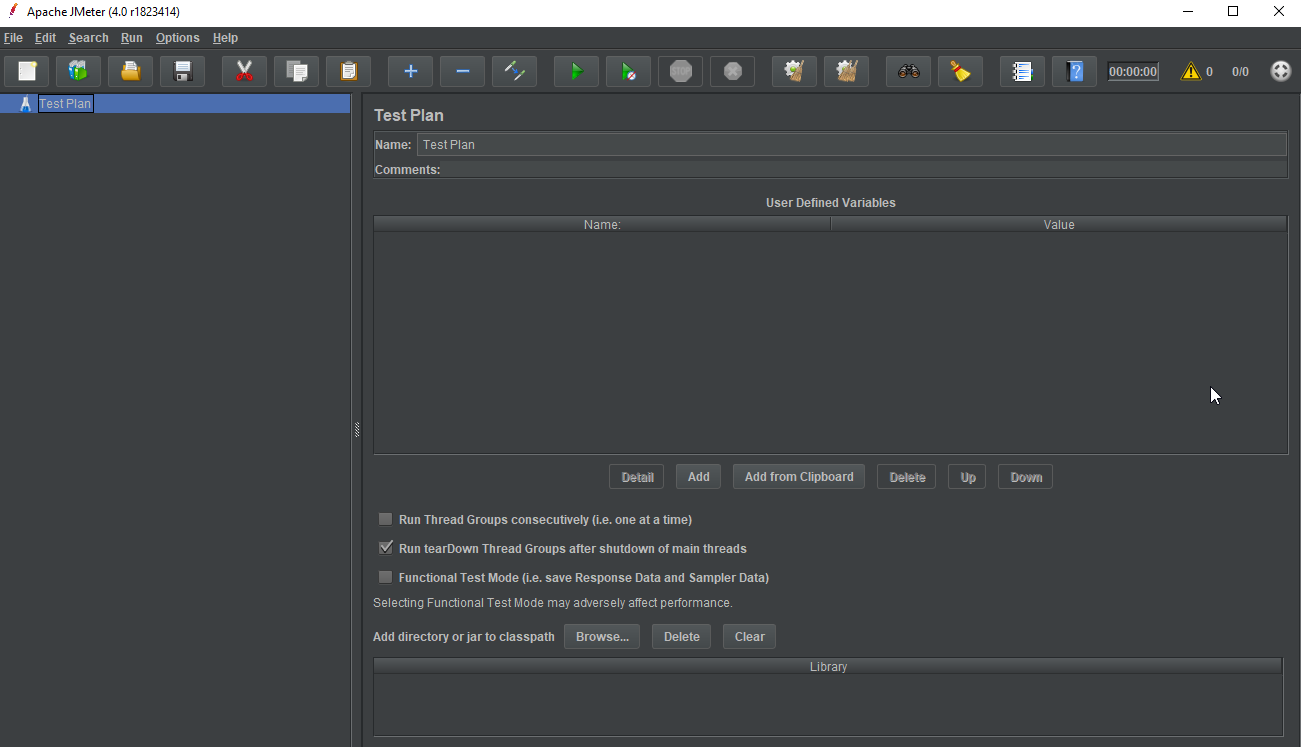The height and width of the screenshot is (747, 1301).
Task: Open Search with the binoculars icon
Action: (909, 72)
